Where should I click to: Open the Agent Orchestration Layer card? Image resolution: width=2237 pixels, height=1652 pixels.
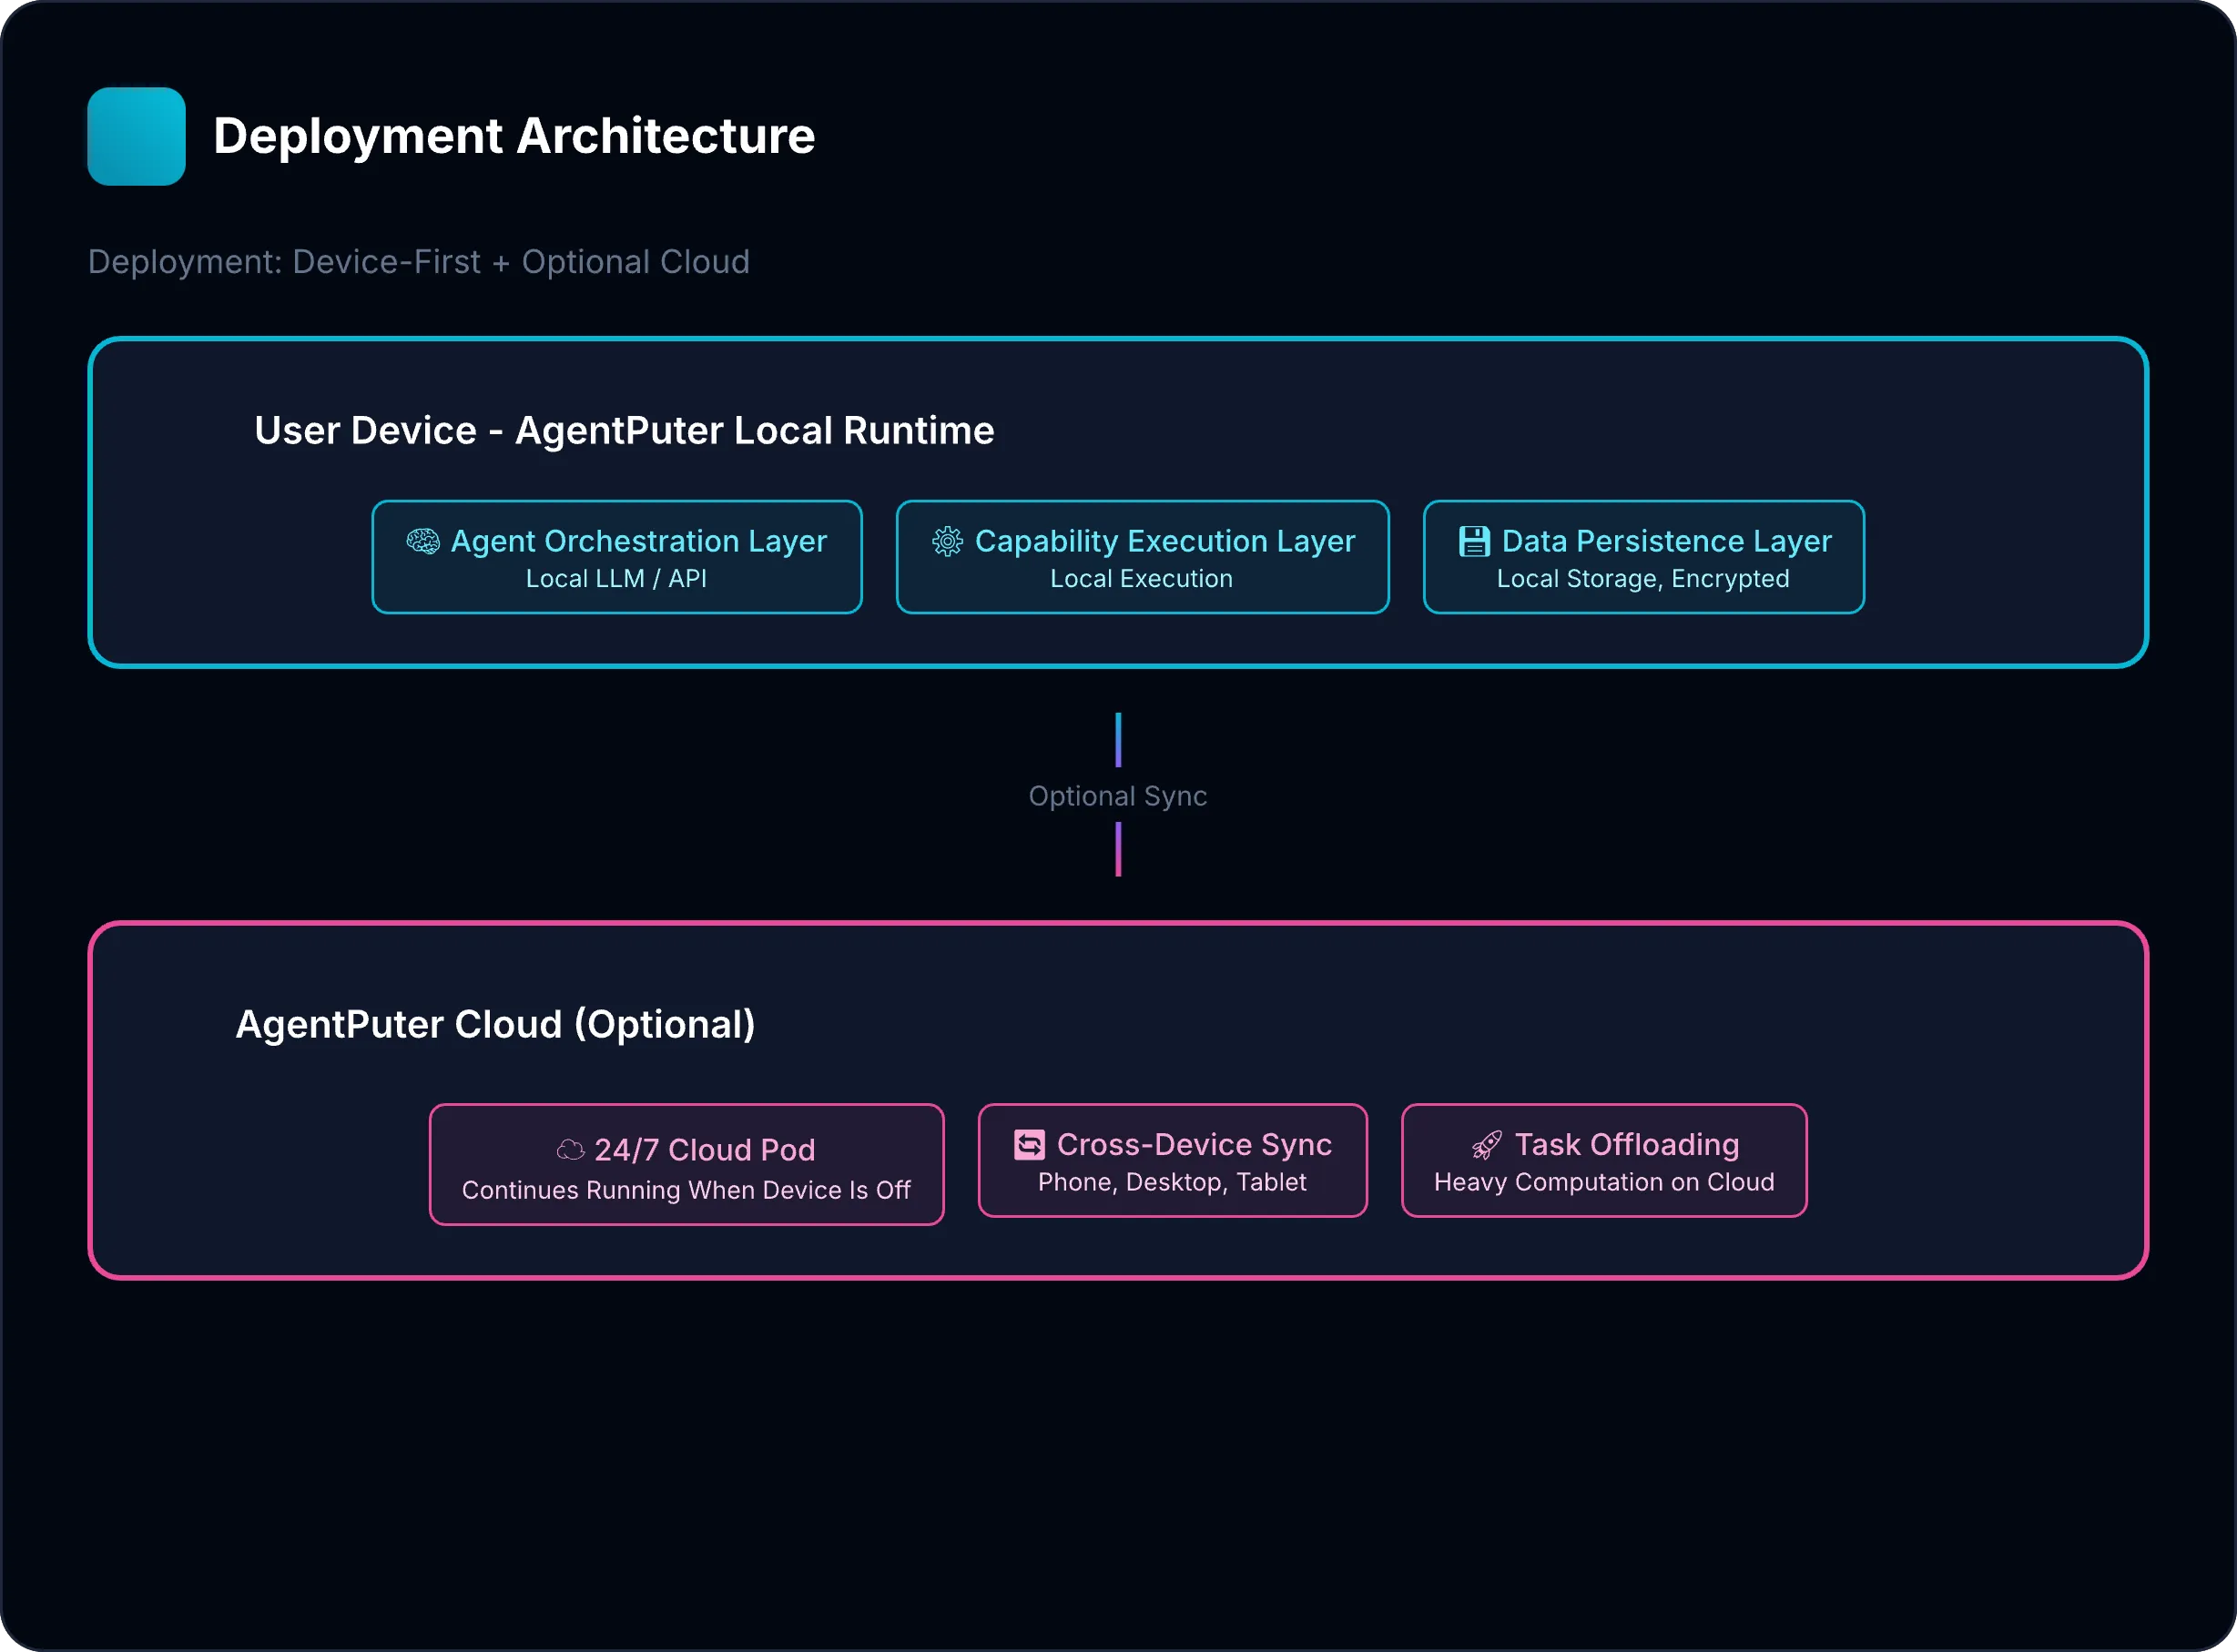click(x=616, y=557)
